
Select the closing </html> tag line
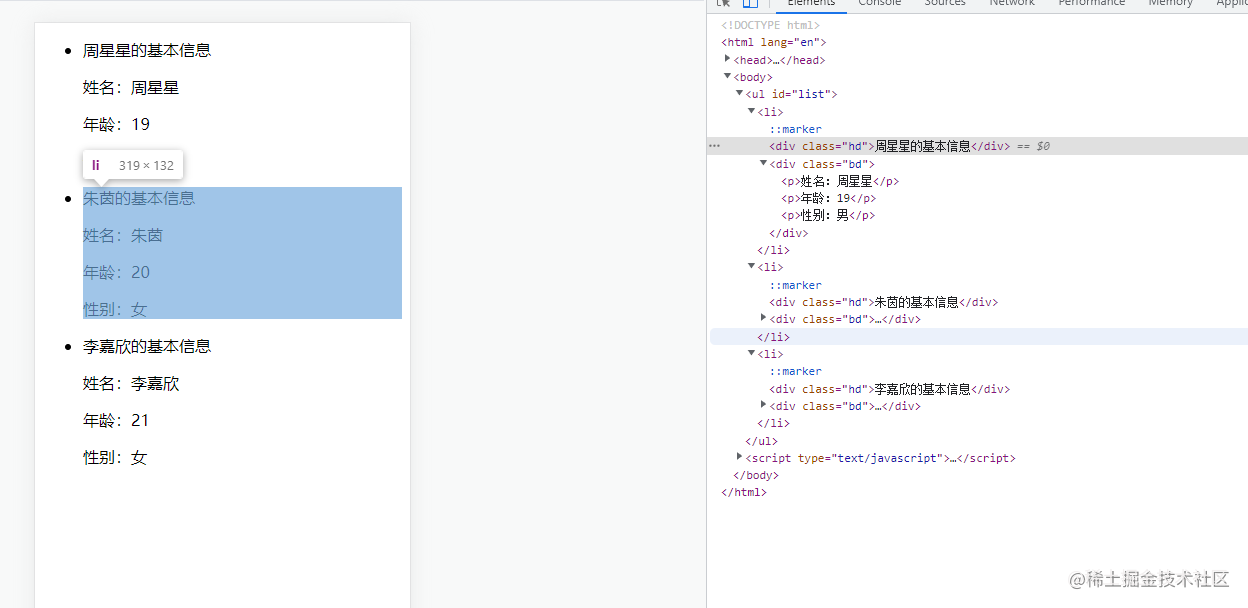pyautogui.click(x=743, y=492)
